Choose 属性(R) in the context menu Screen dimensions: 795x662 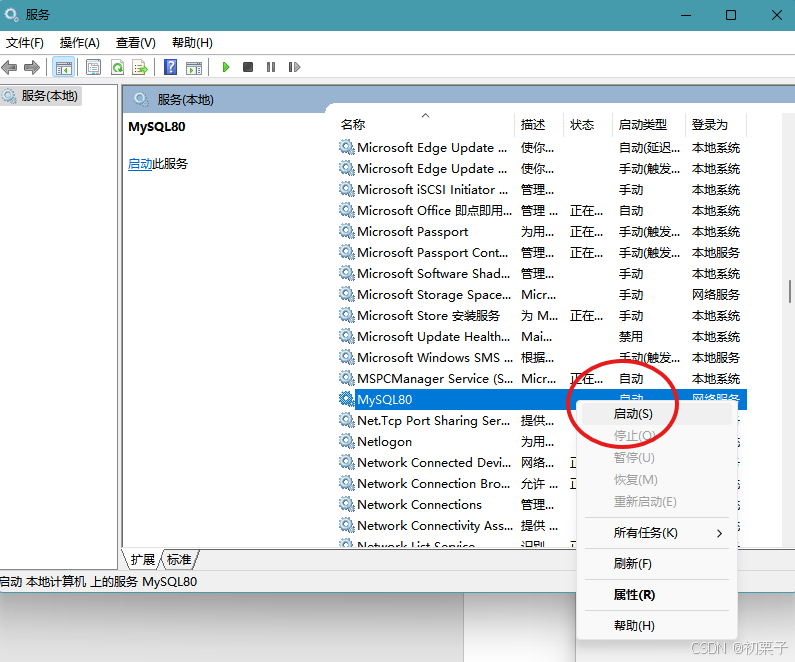pos(656,595)
